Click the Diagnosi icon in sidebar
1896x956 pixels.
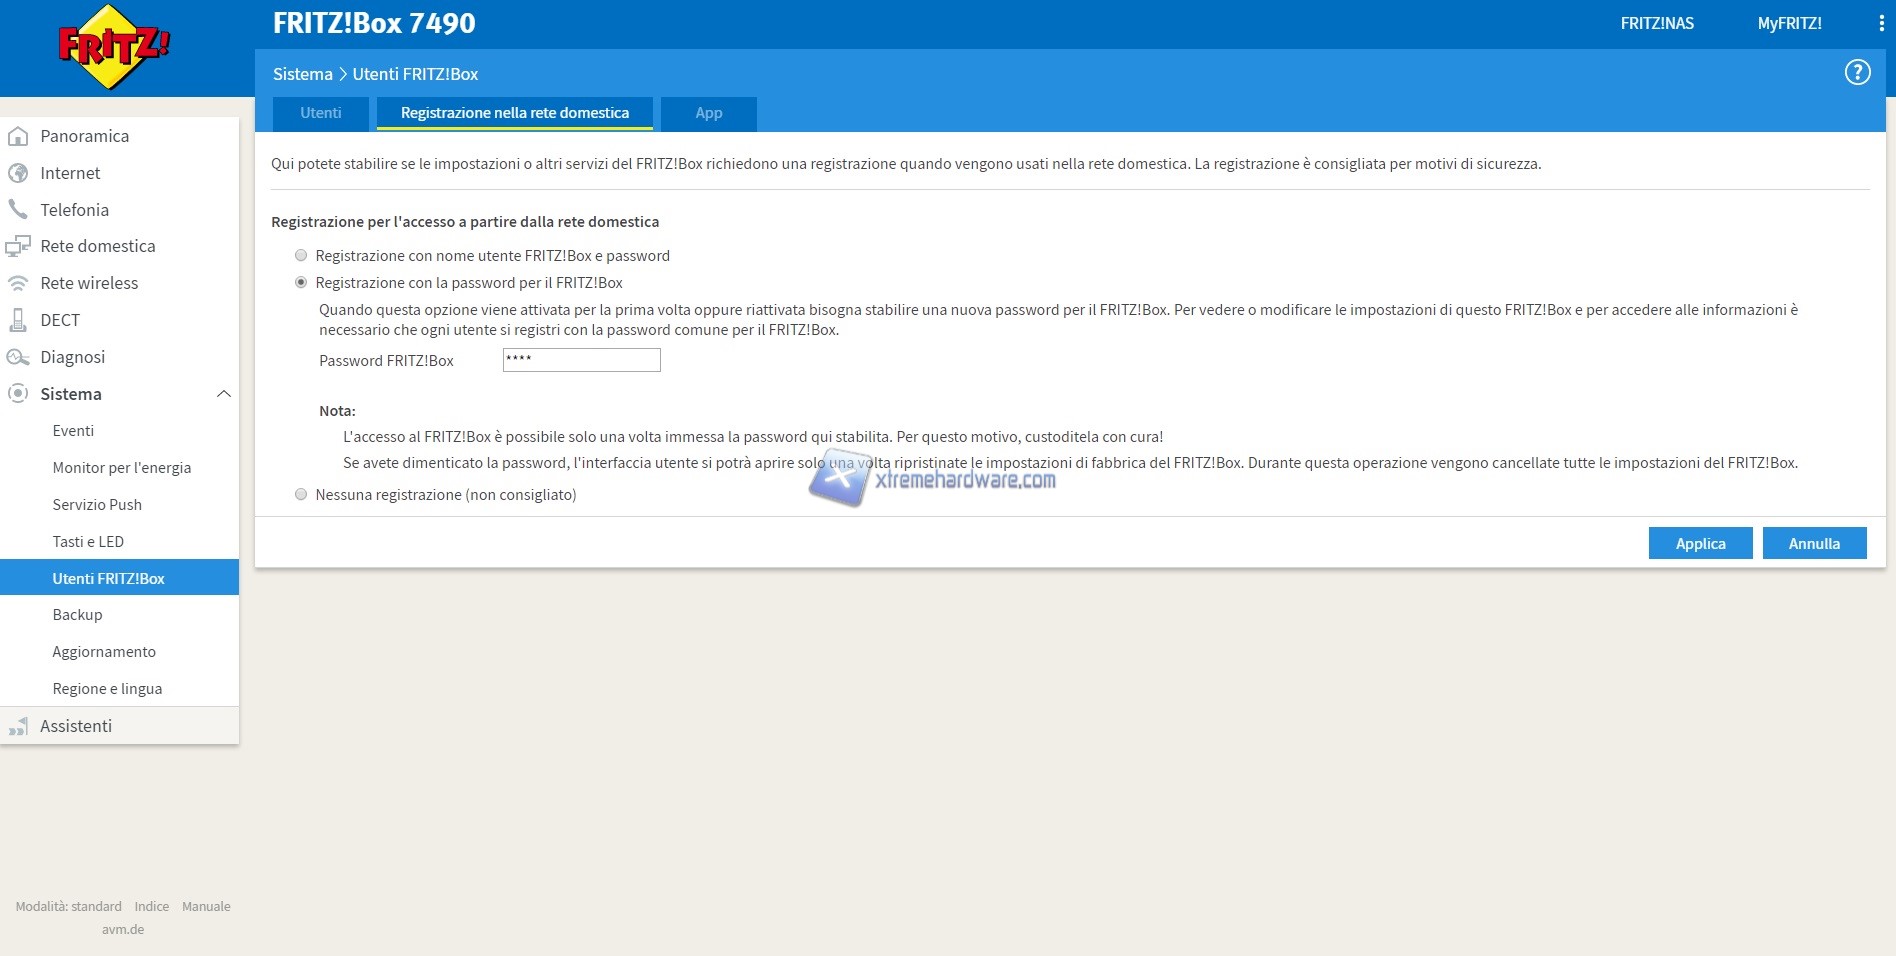click(18, 357)
